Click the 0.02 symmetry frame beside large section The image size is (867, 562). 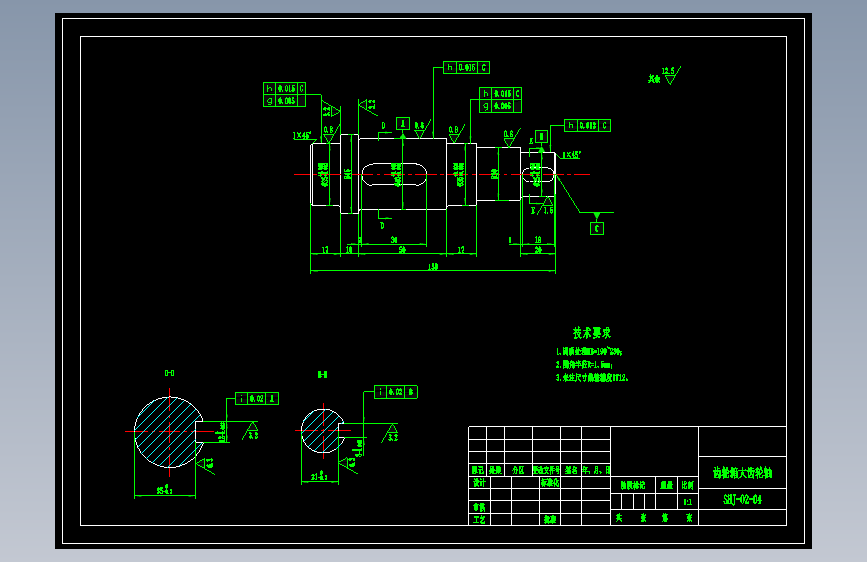pyautogui.click(x=257, y=398)
